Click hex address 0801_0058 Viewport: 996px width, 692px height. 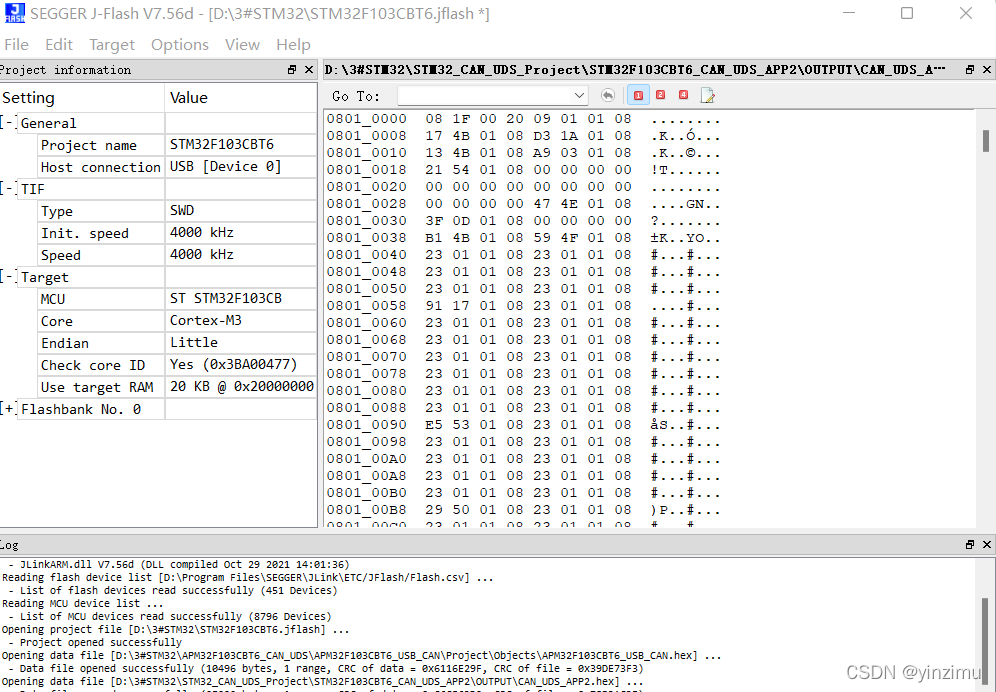click(x=367, y=306)
